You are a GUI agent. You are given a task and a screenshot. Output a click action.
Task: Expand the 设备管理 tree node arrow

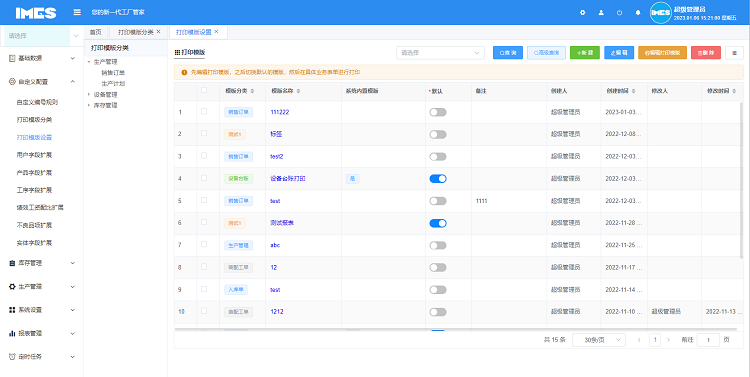pos(89,94)
